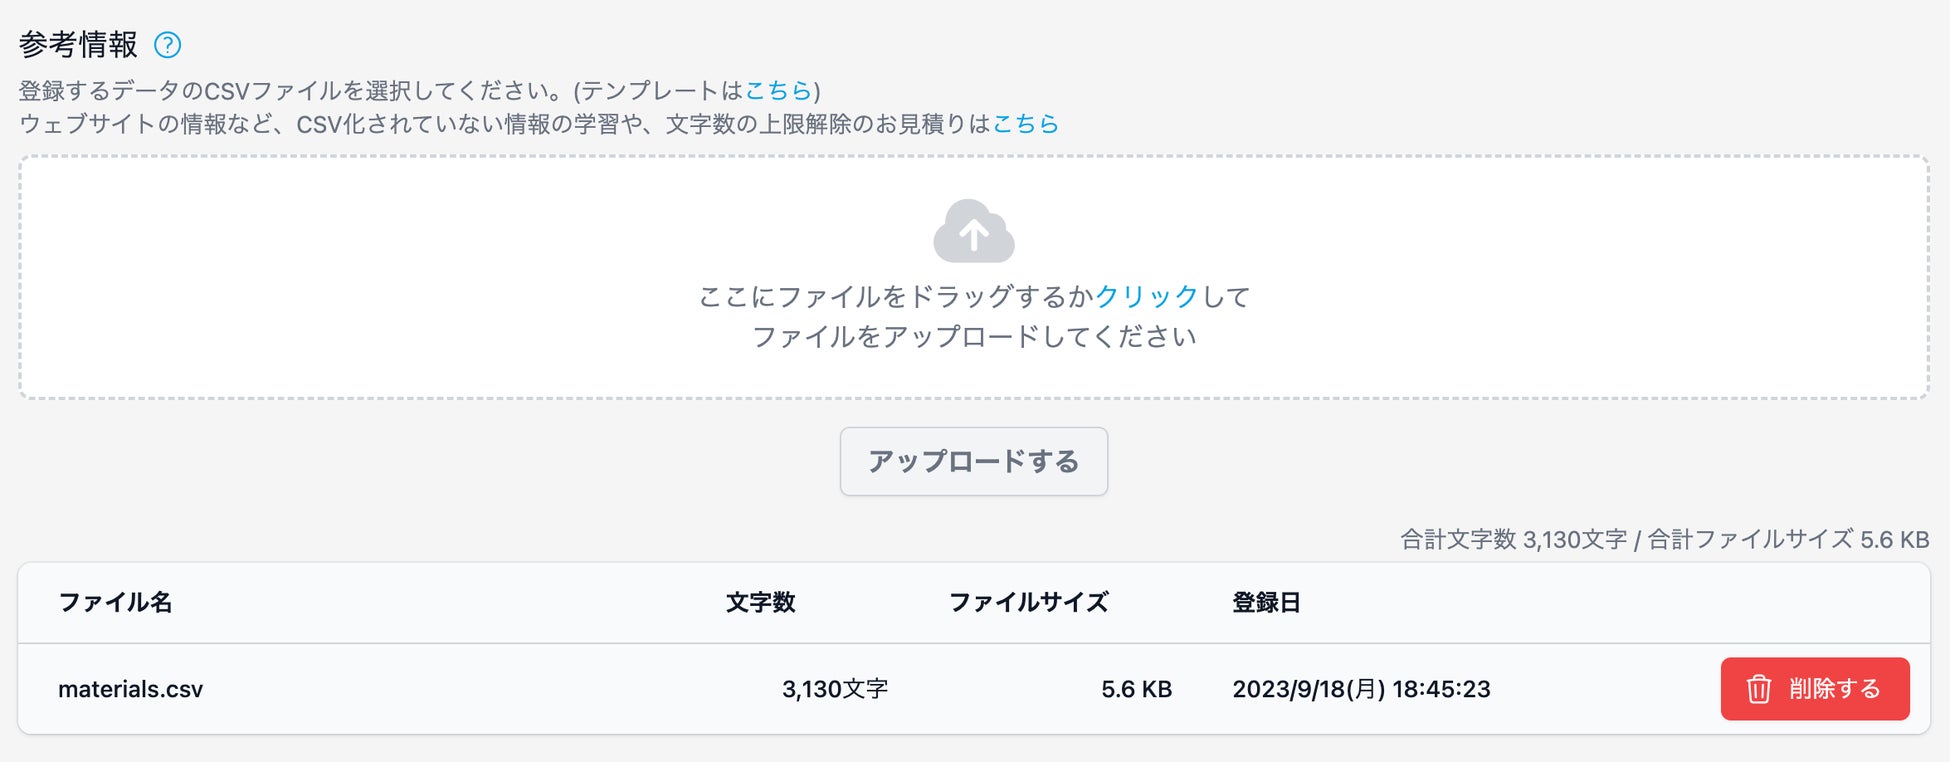Click the 3,130文字 cell in the materials.csv row
1950x762 pixels.
pos(835,689)
